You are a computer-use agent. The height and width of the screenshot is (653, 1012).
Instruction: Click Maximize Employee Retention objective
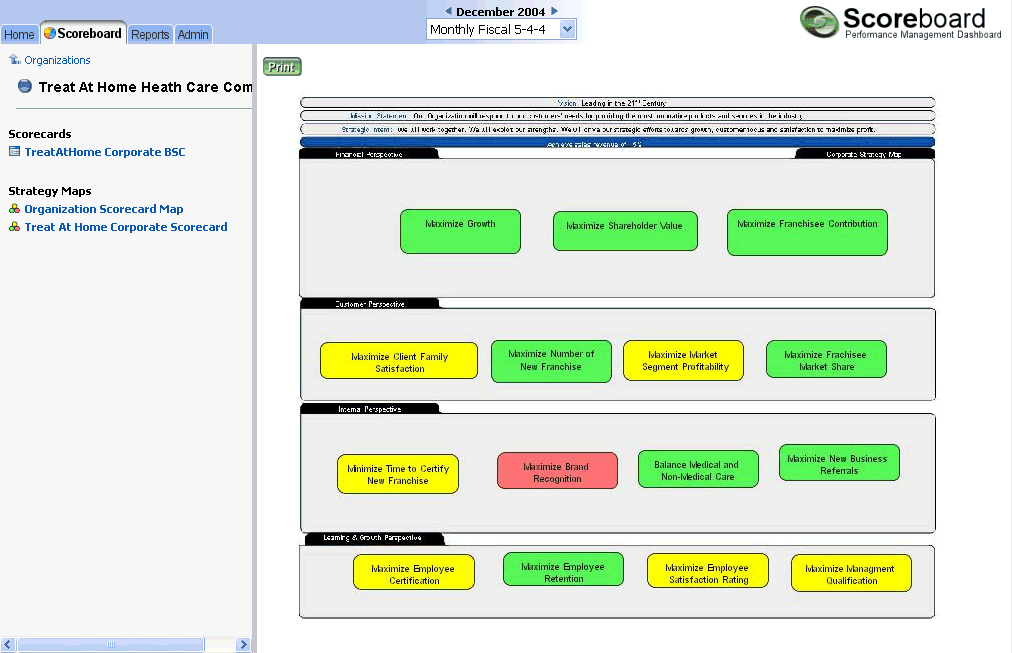pos(563,569)
